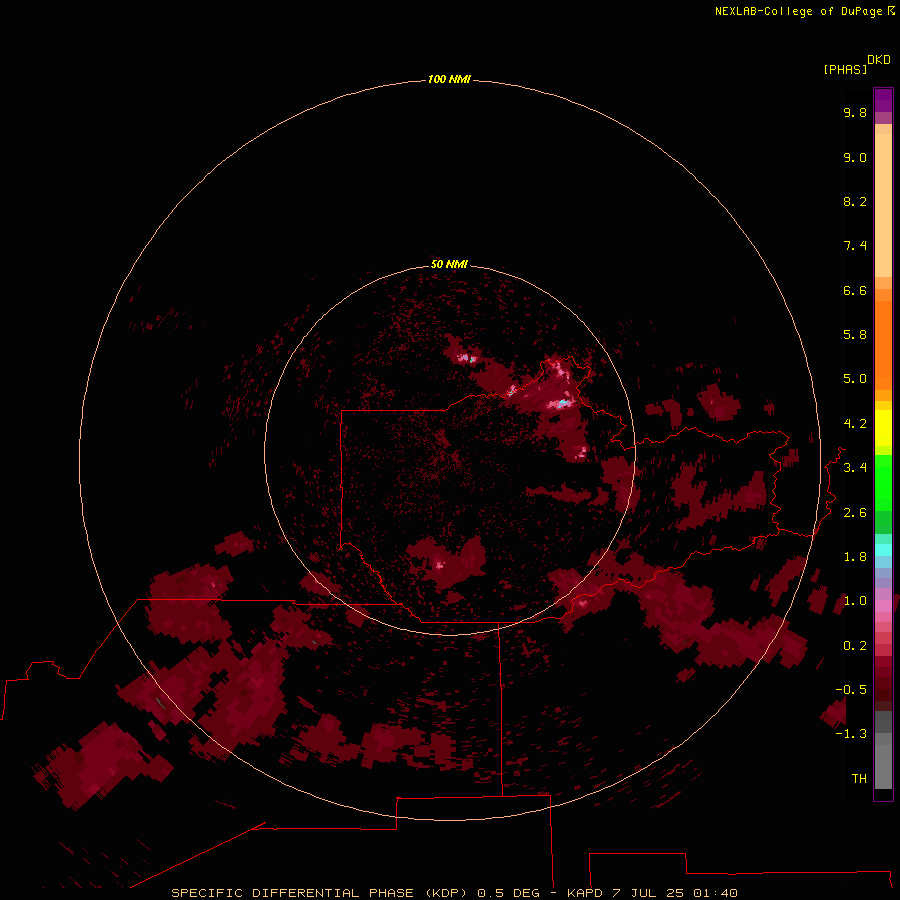This screenshot has height=900, width=900.
Task: Click the 8.2 scale value
Action: (855, 201)
